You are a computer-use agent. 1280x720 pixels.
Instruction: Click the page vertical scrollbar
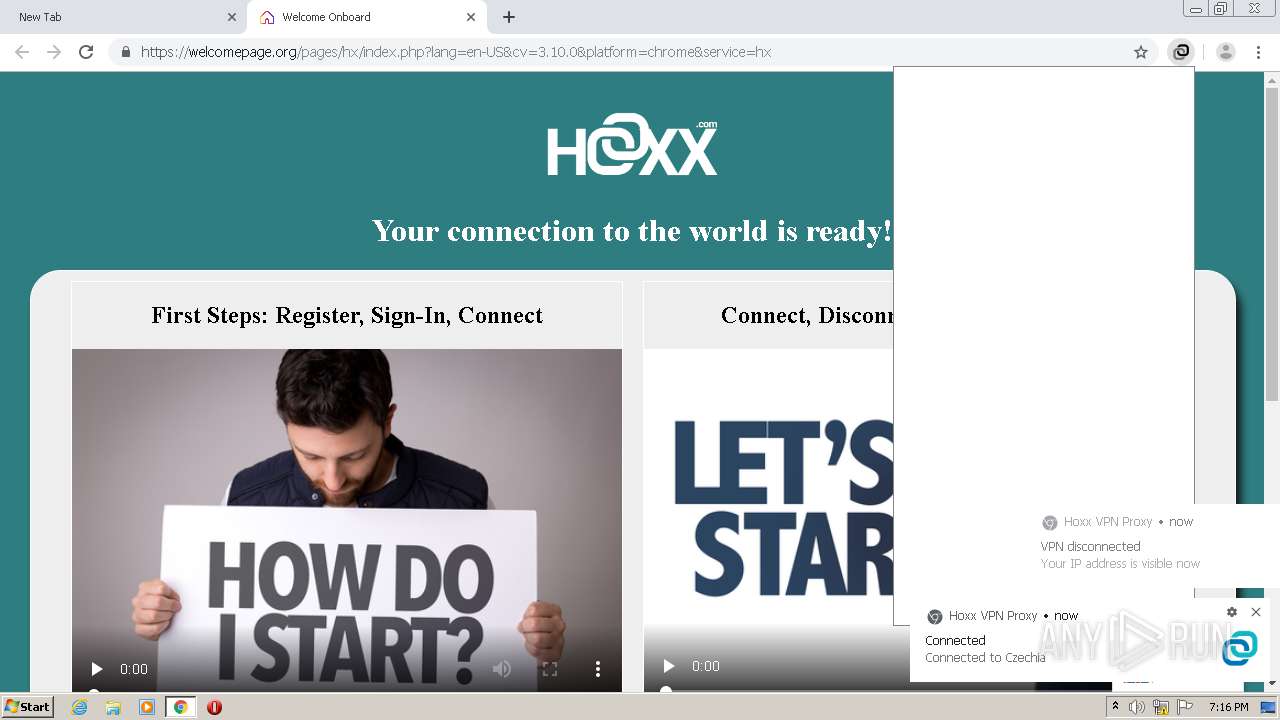click(x=1272, y=245)
